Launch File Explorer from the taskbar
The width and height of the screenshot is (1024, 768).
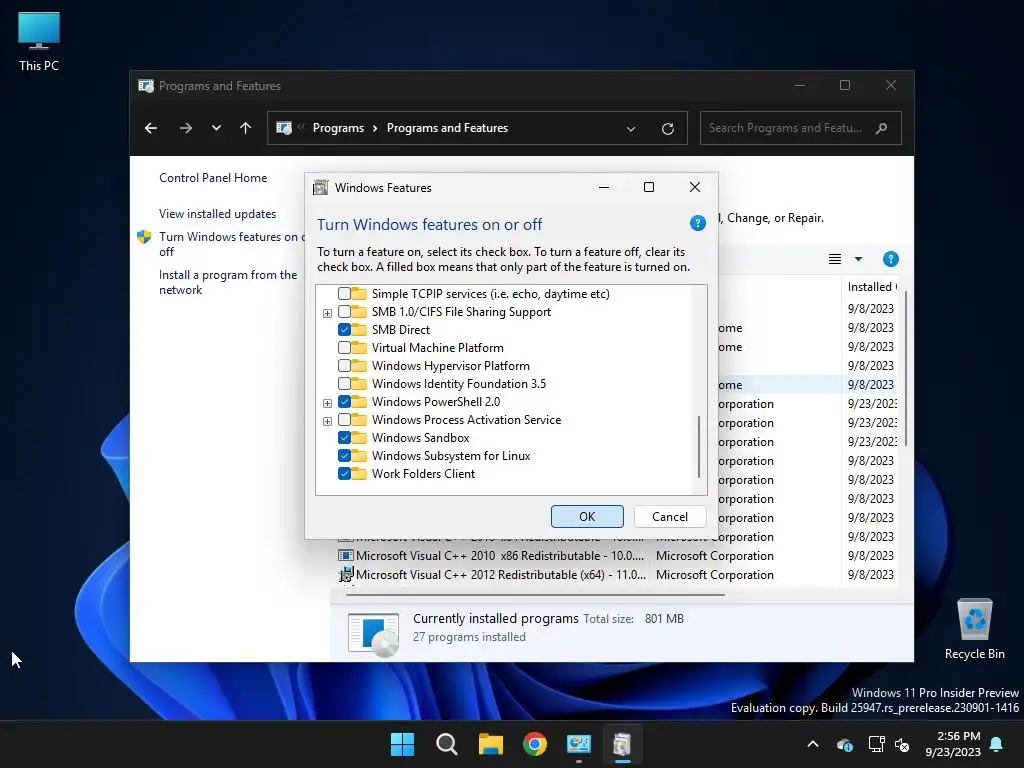click(x=490, y=744)
